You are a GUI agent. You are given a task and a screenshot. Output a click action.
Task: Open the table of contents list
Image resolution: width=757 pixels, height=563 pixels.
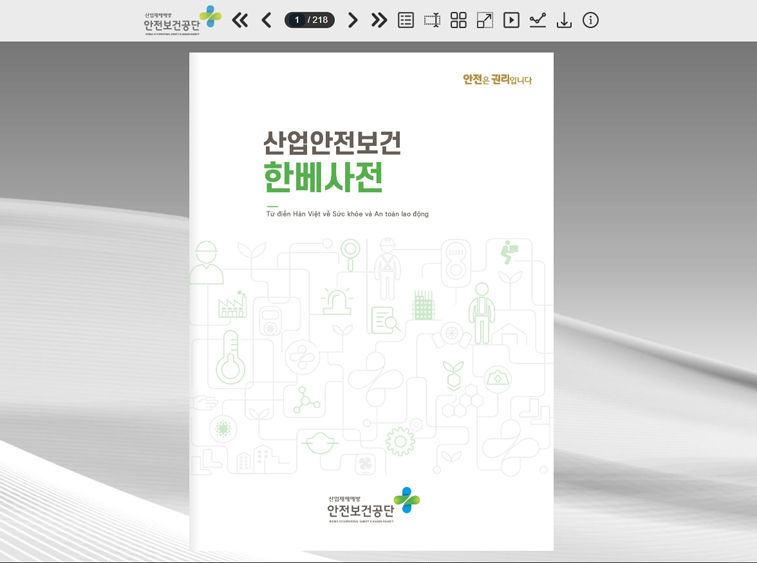click(406, 20)
